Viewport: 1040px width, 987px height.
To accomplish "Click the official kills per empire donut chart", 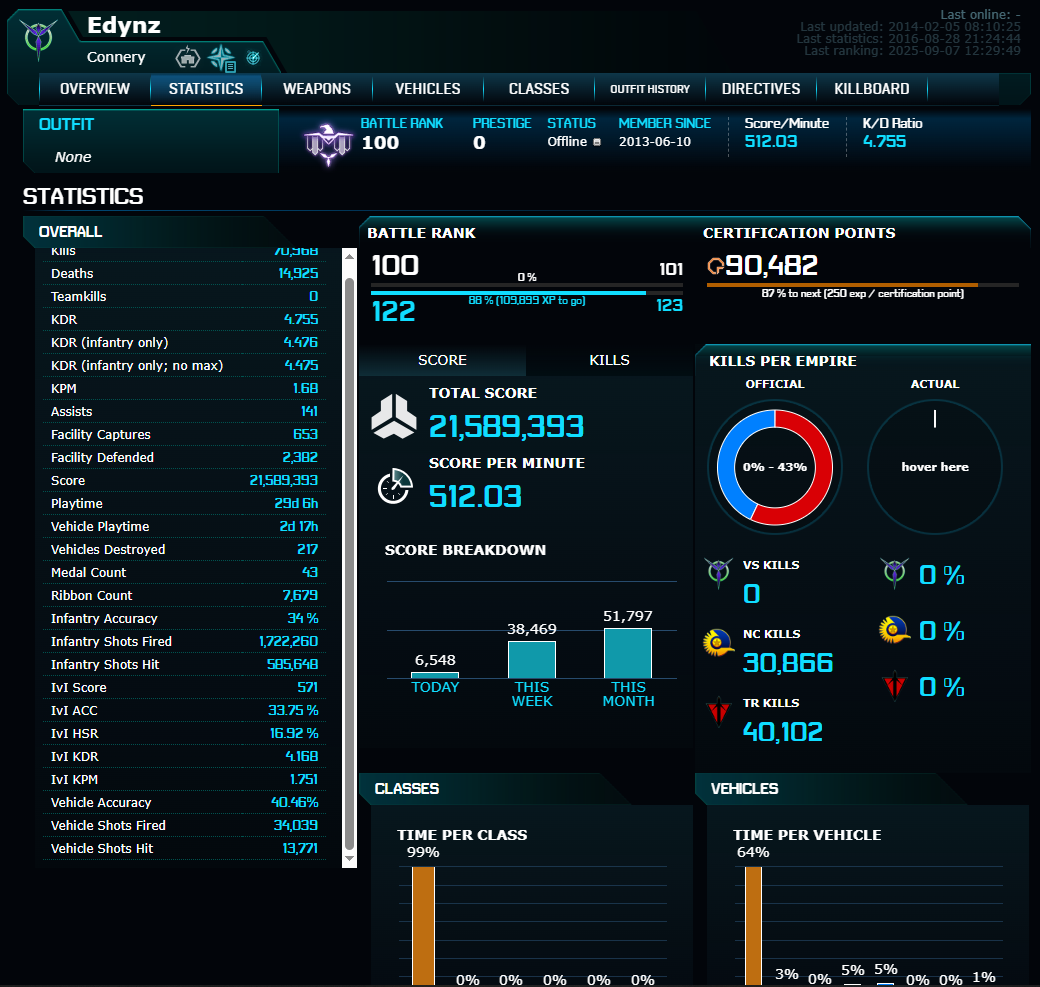I will click(775, 467).
